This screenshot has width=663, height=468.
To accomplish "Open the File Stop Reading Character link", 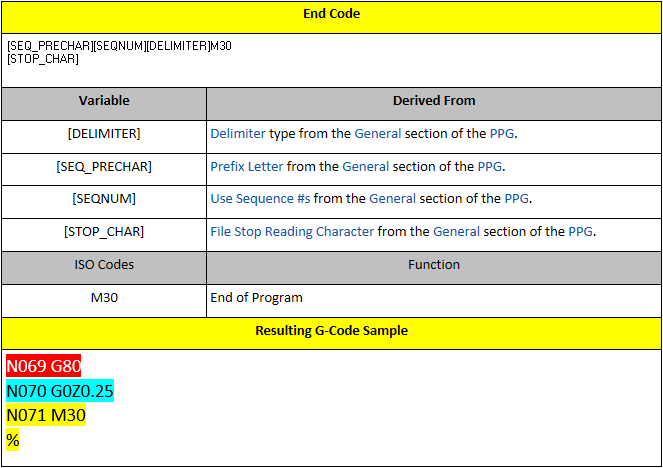I will pos(292,232).
